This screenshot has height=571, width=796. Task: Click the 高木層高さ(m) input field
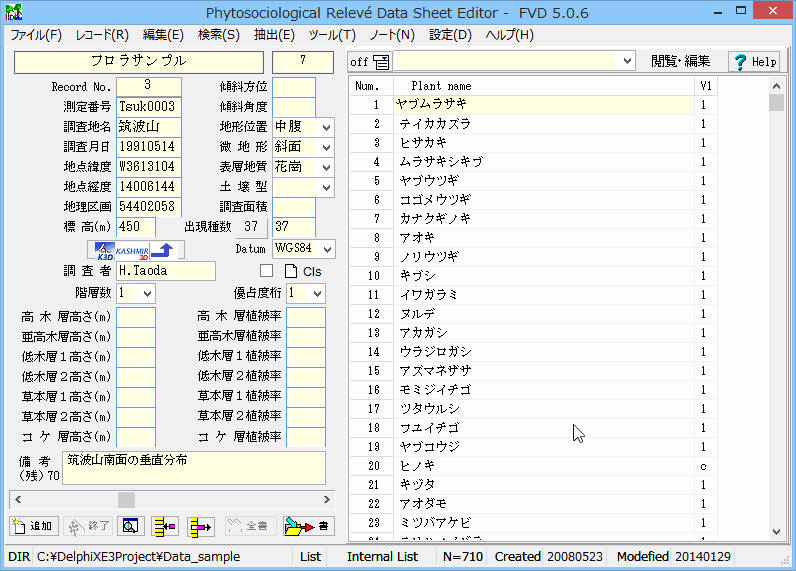(136, 317)
